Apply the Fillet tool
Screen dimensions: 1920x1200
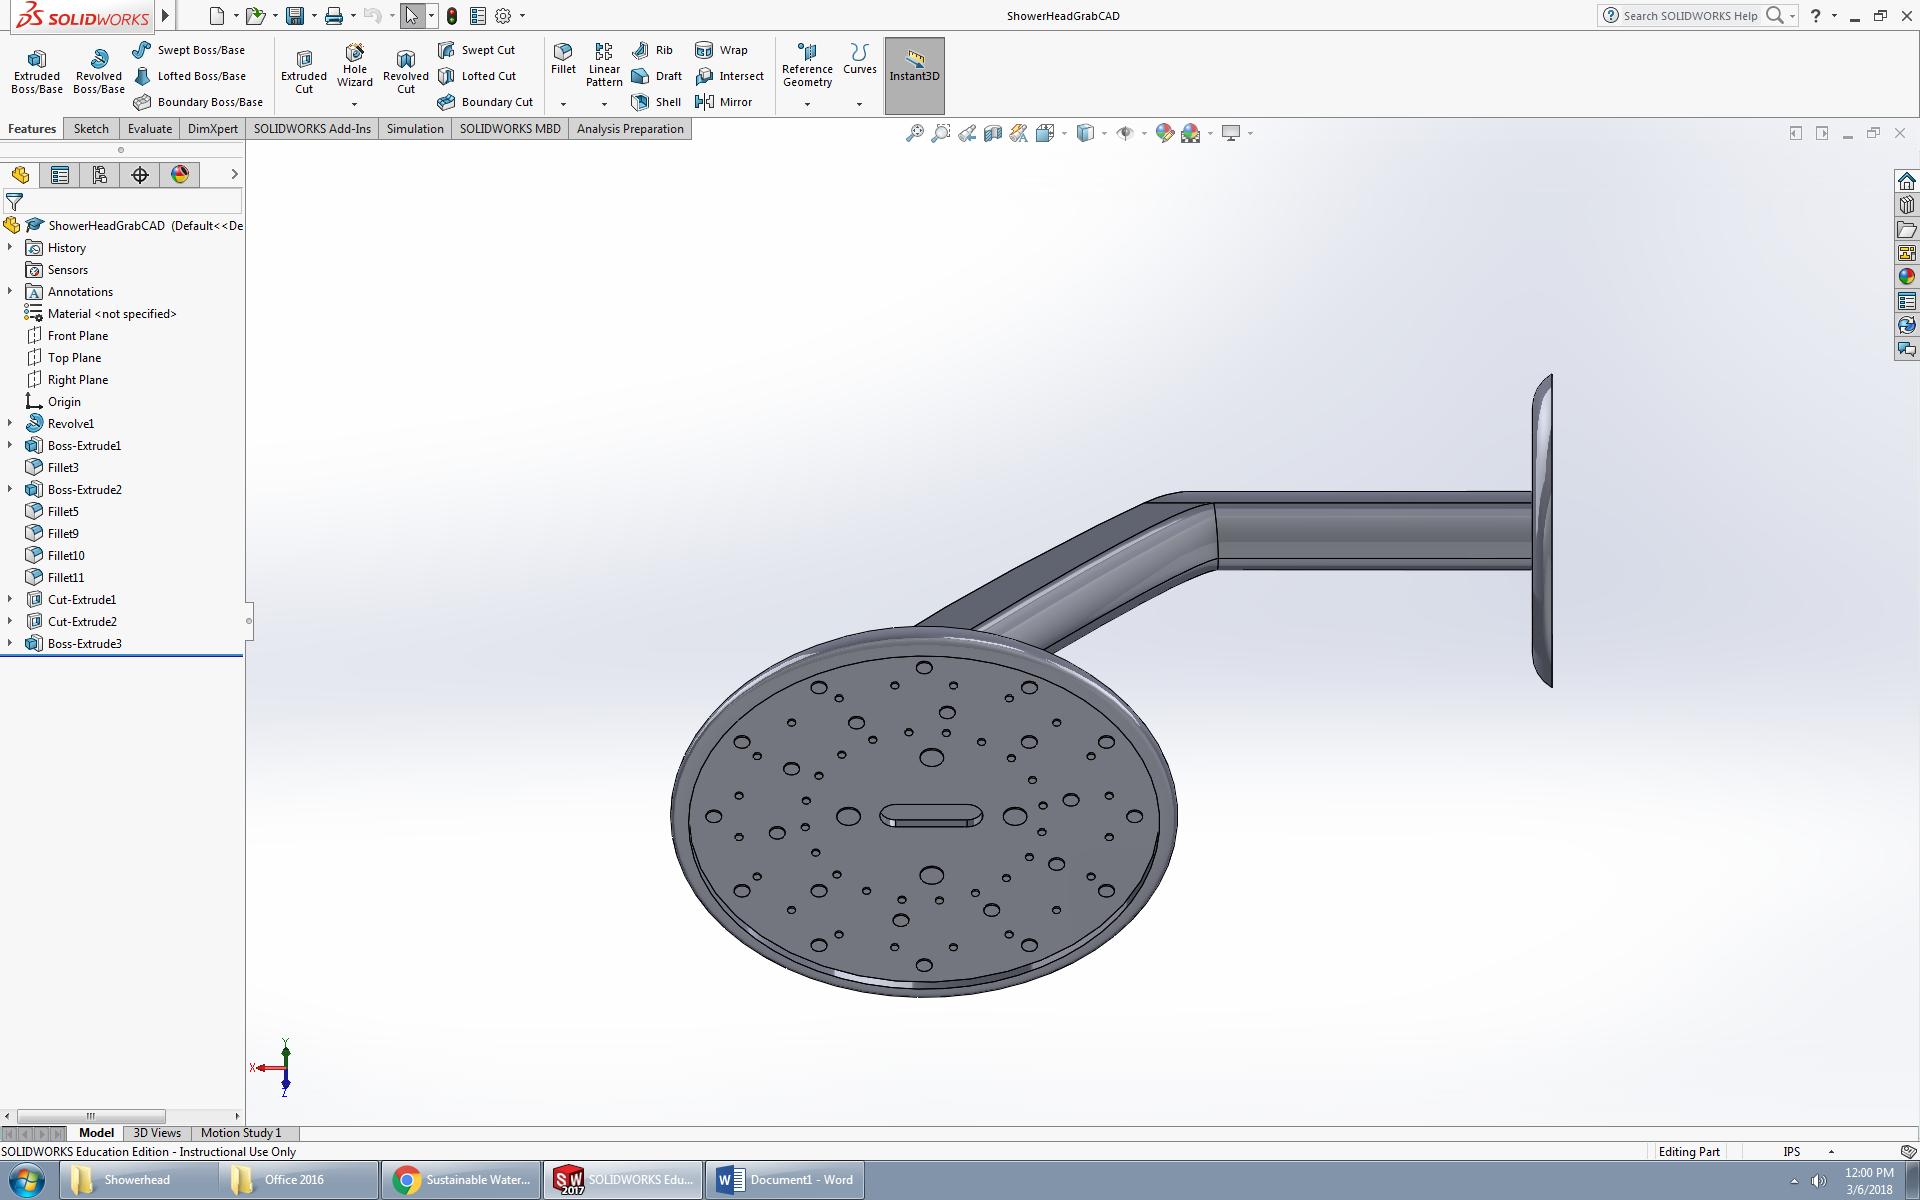click(x=563, y=59)
